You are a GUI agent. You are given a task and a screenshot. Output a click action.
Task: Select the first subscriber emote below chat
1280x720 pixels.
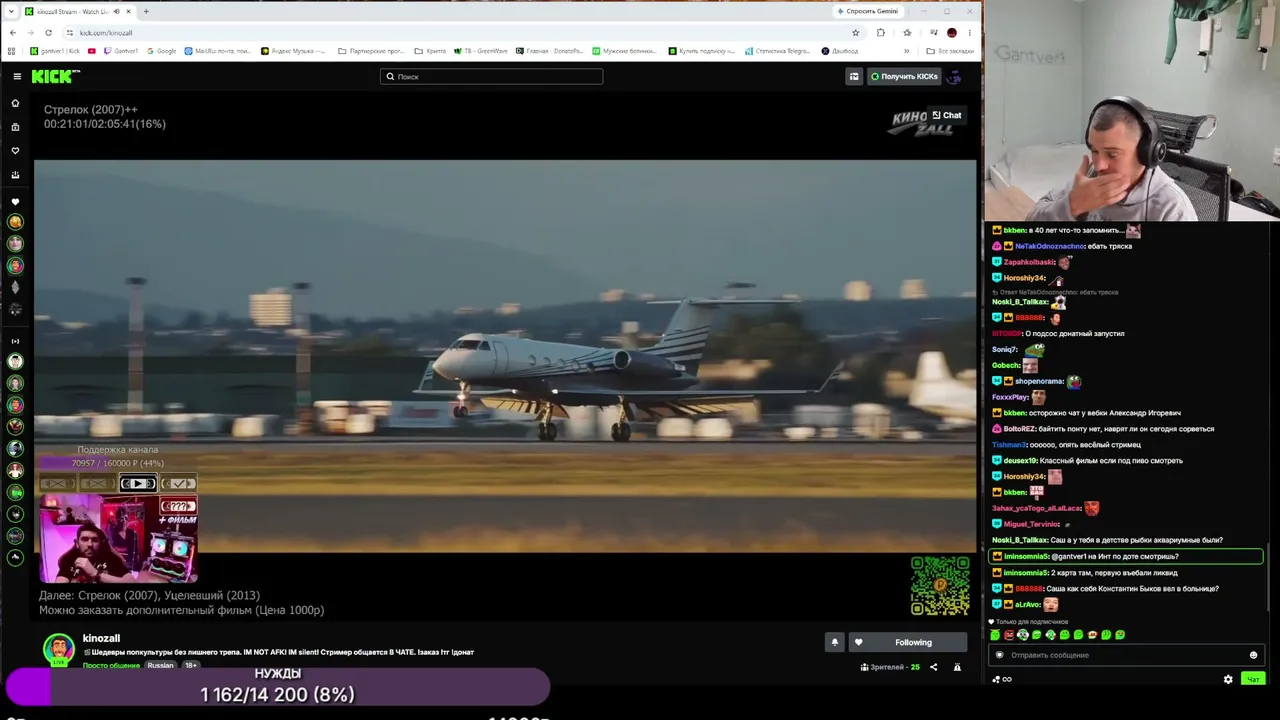(x=995, y=635)
